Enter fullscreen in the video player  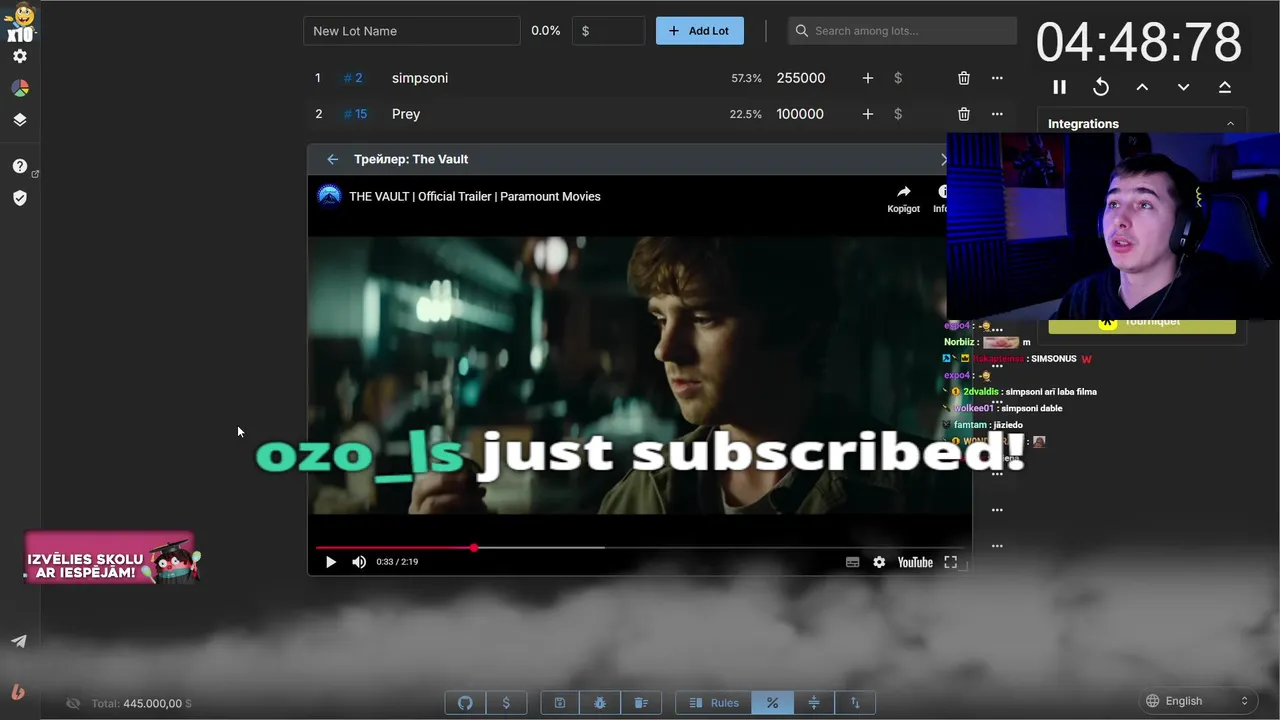pyautogui.click(x=951, y=562)
